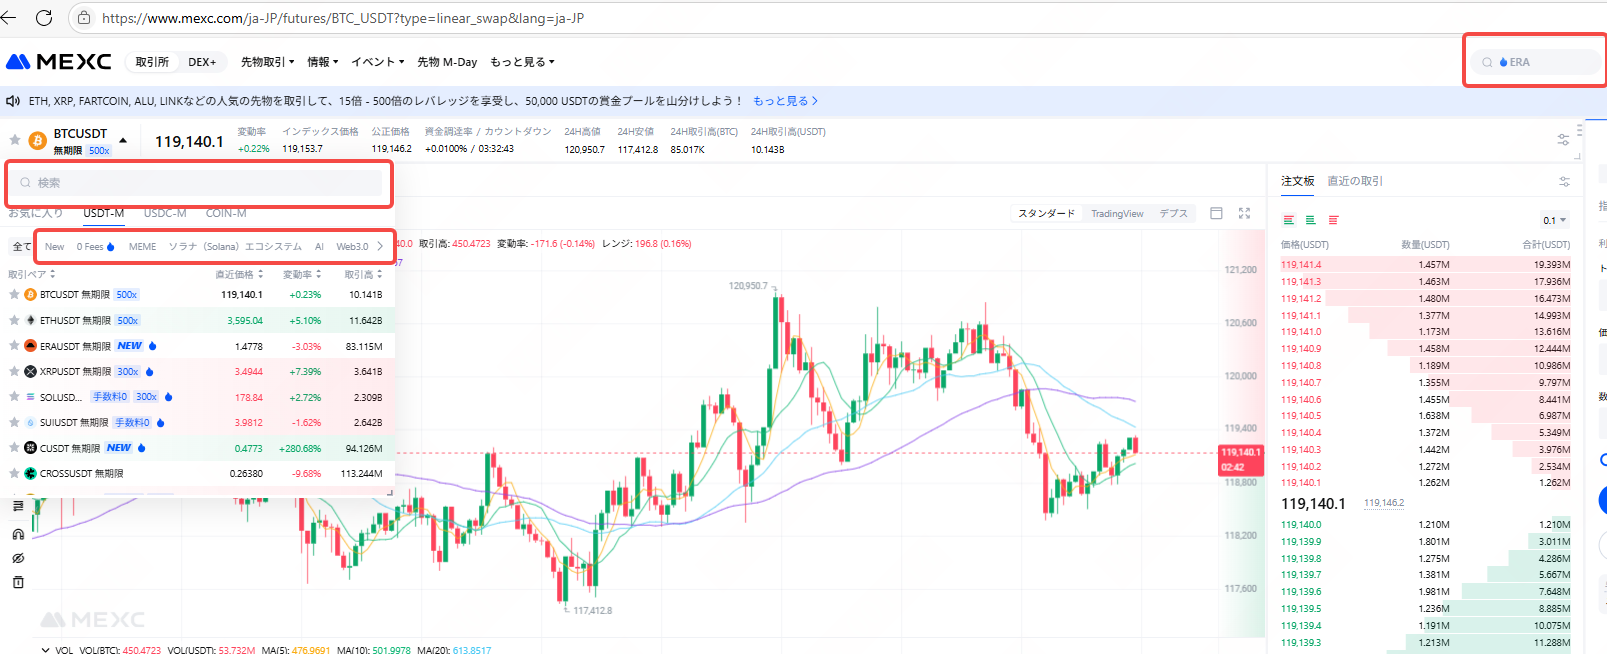Expand chart to fullscreen
The width and height of the screenshot is (1607, 654).
[1244, 213]
